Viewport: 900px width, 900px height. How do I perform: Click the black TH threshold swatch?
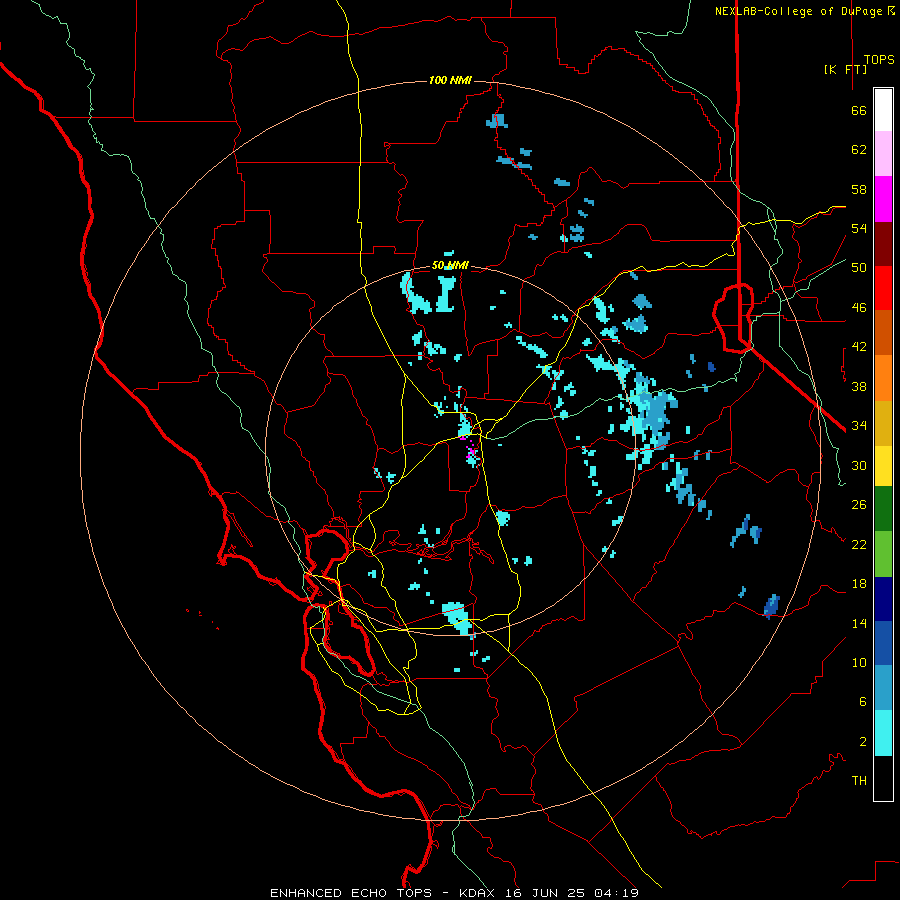click(883, 778)
